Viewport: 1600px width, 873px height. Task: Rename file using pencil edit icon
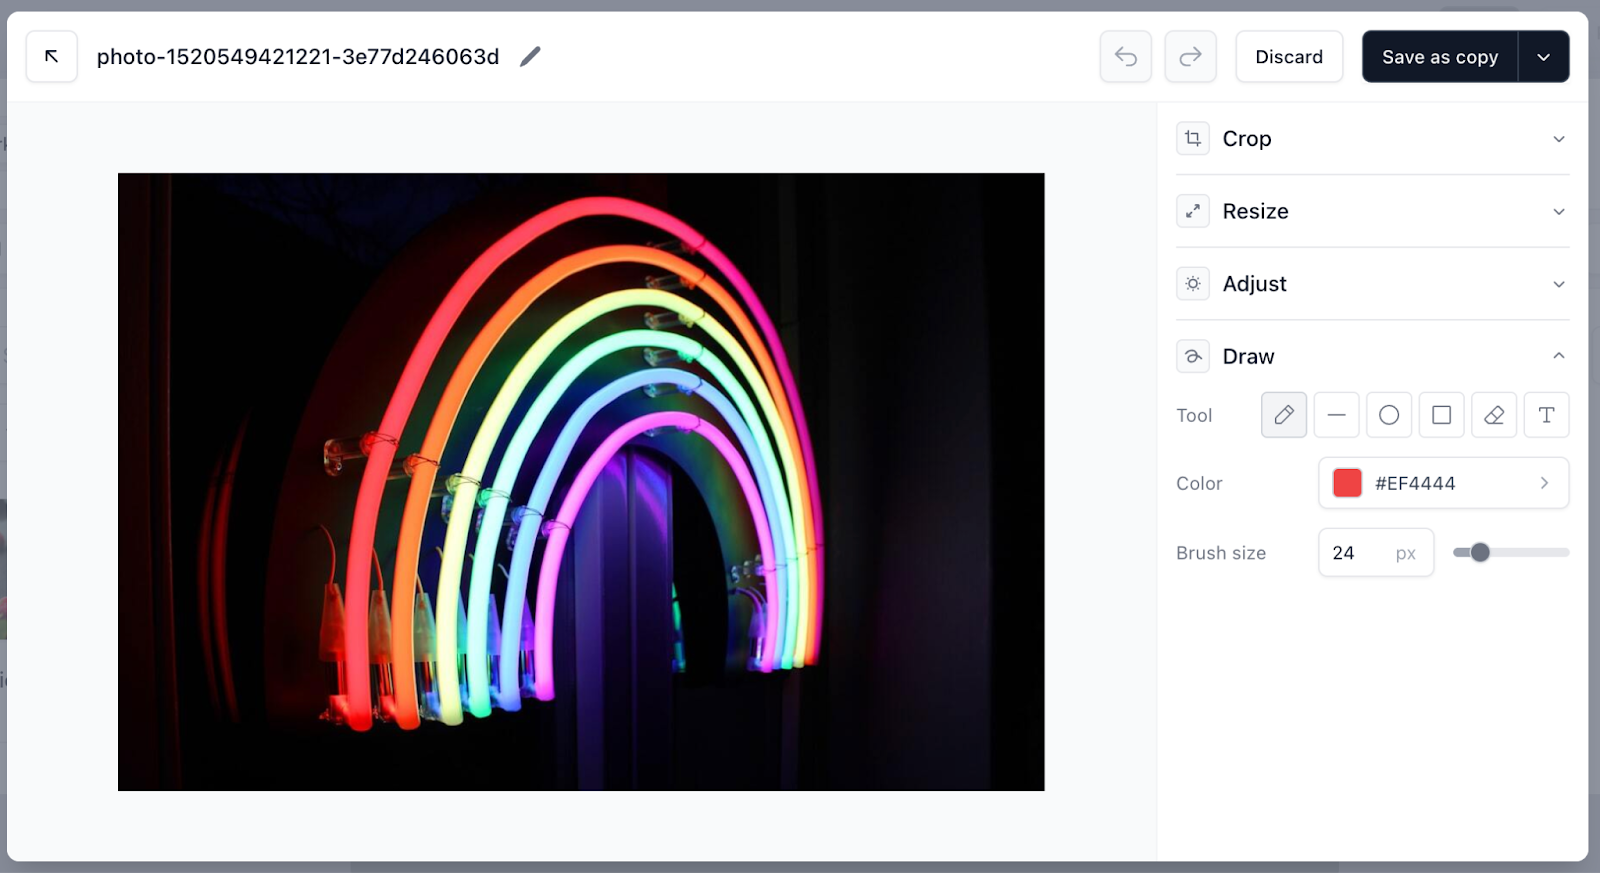coord(530,57)
